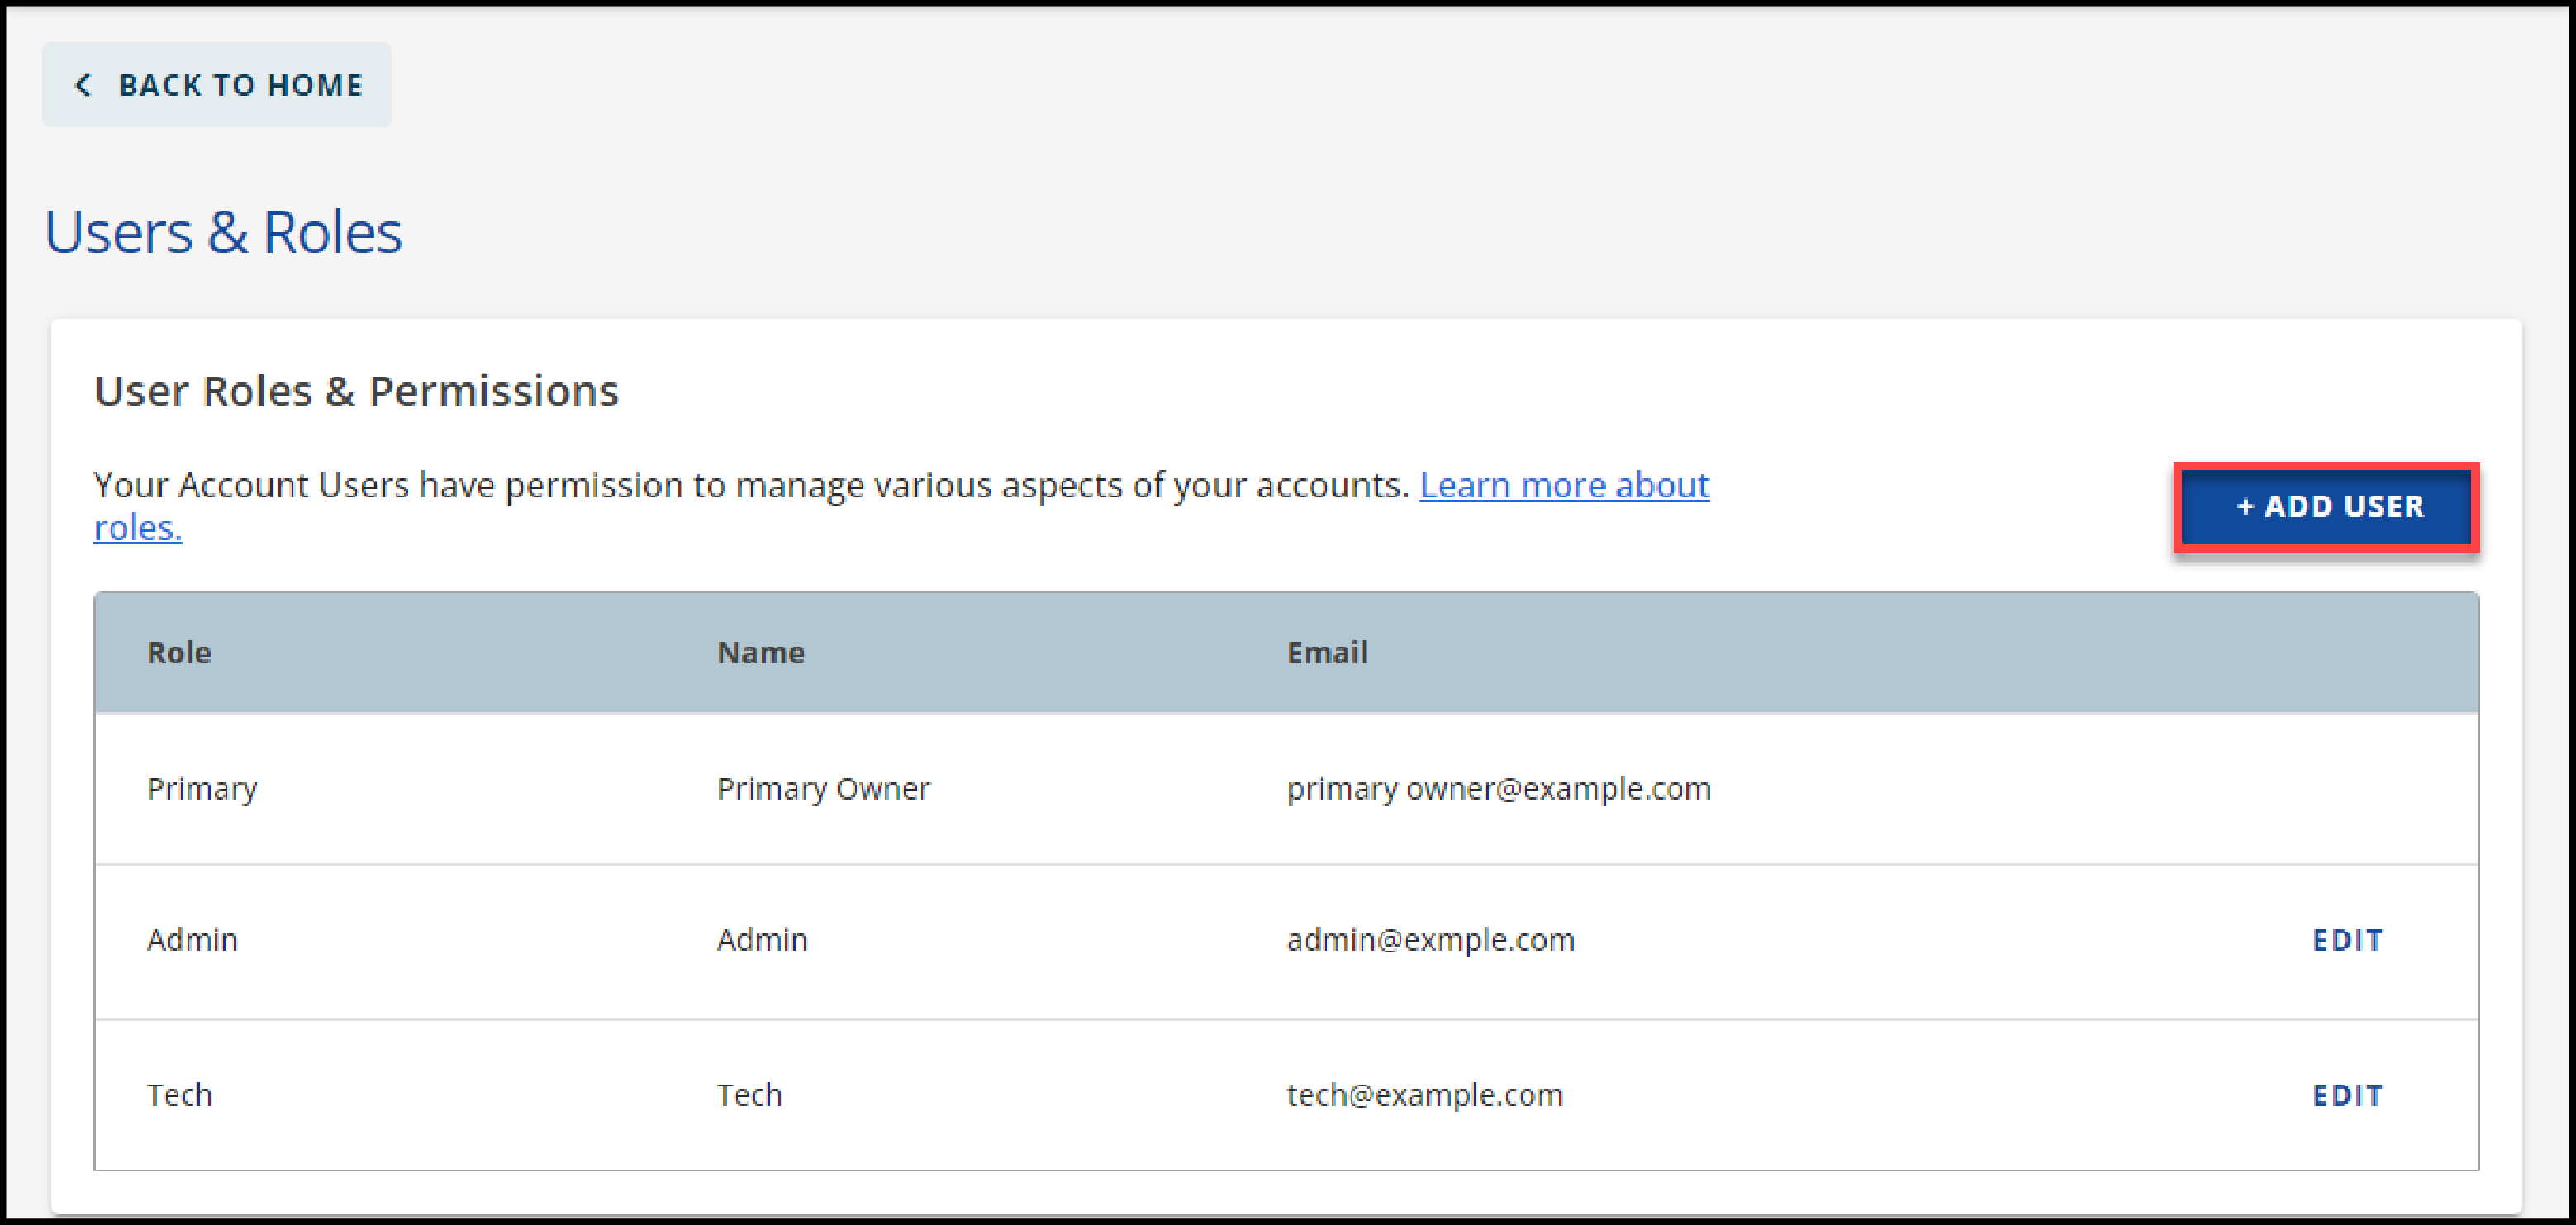The height and width of the screenshot is (1225, 2576).
Task: Select the Tech role cell
Action: 180,1095
